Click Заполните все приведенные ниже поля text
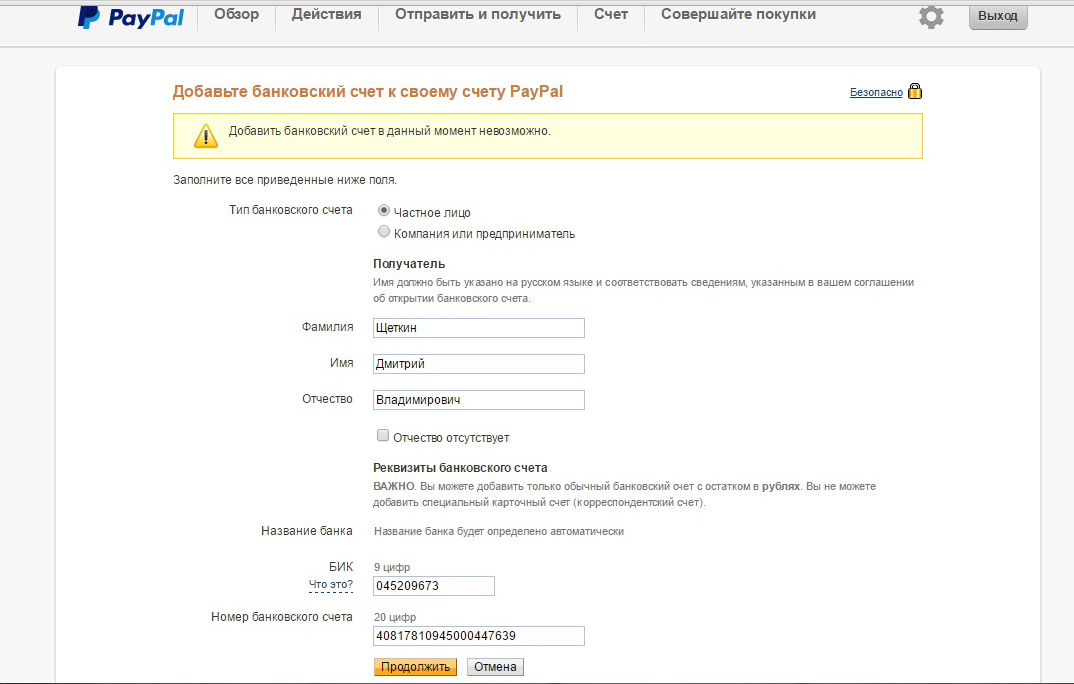The width and height of the screenshot is (1074, 684). (x=285, y=180)
